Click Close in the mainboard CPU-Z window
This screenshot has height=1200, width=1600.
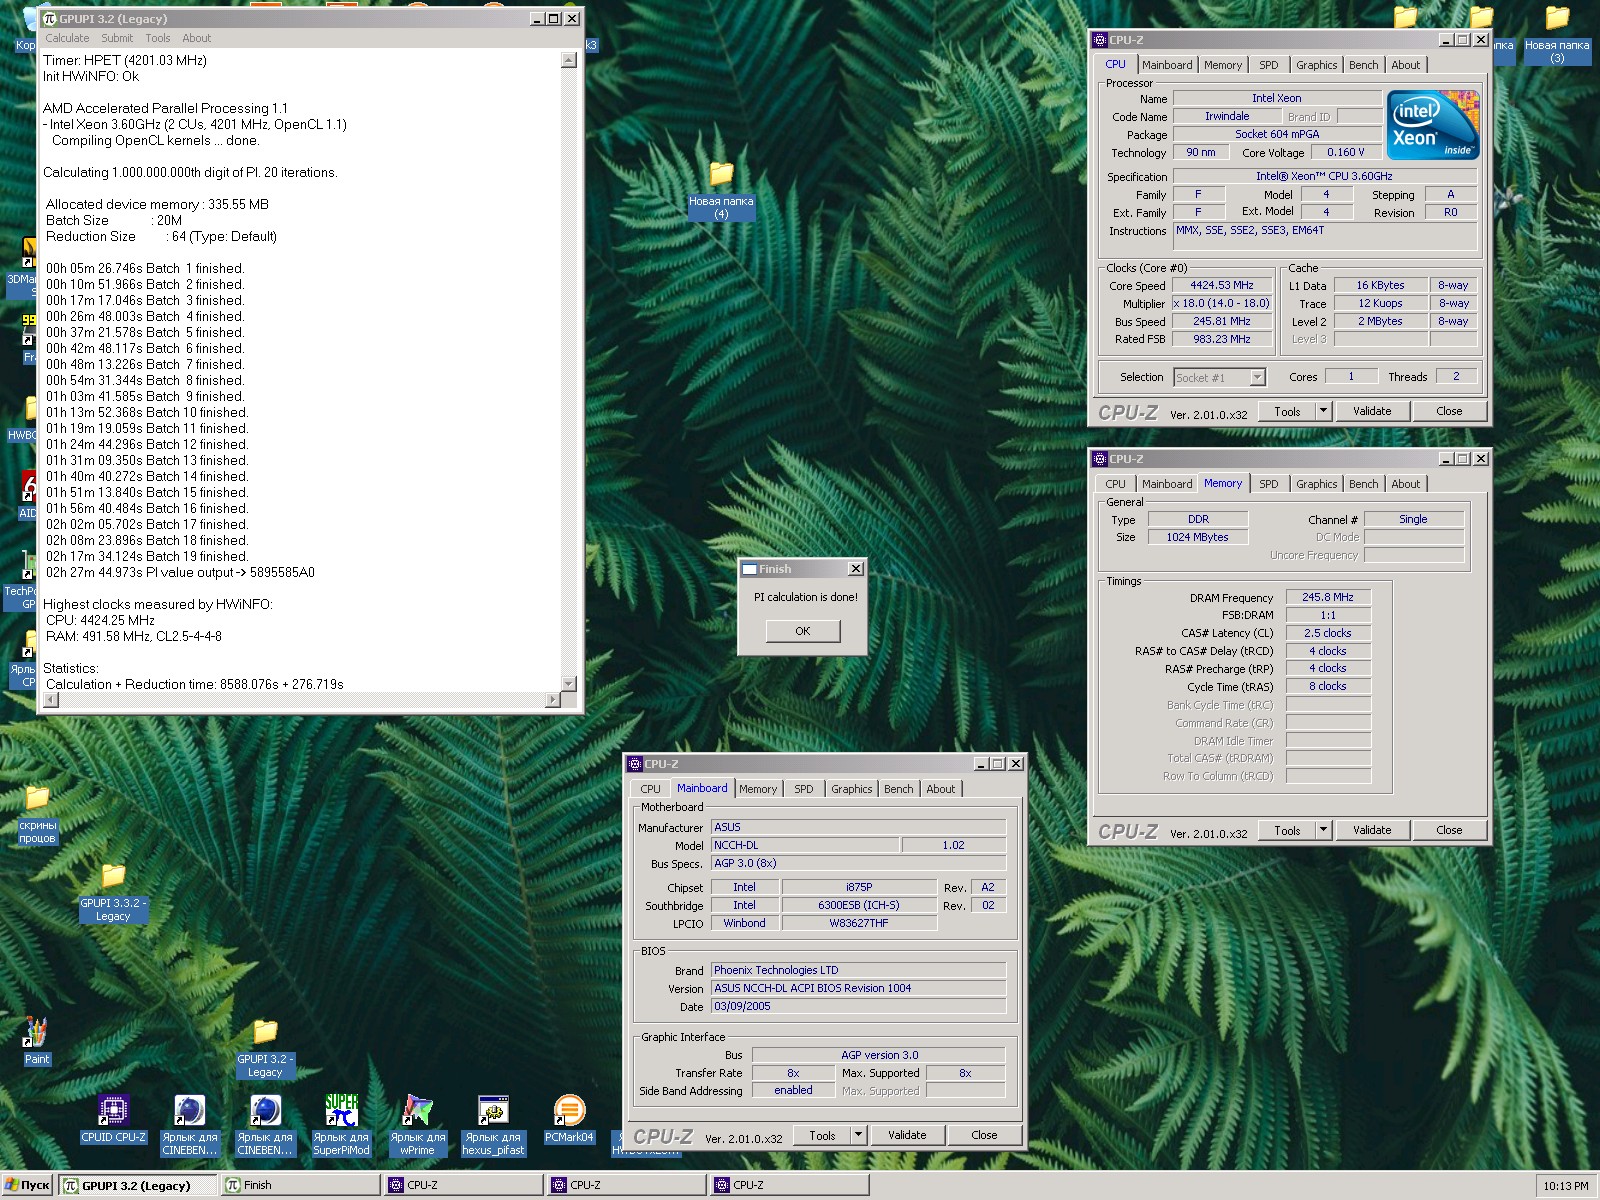coord(984,1135)
